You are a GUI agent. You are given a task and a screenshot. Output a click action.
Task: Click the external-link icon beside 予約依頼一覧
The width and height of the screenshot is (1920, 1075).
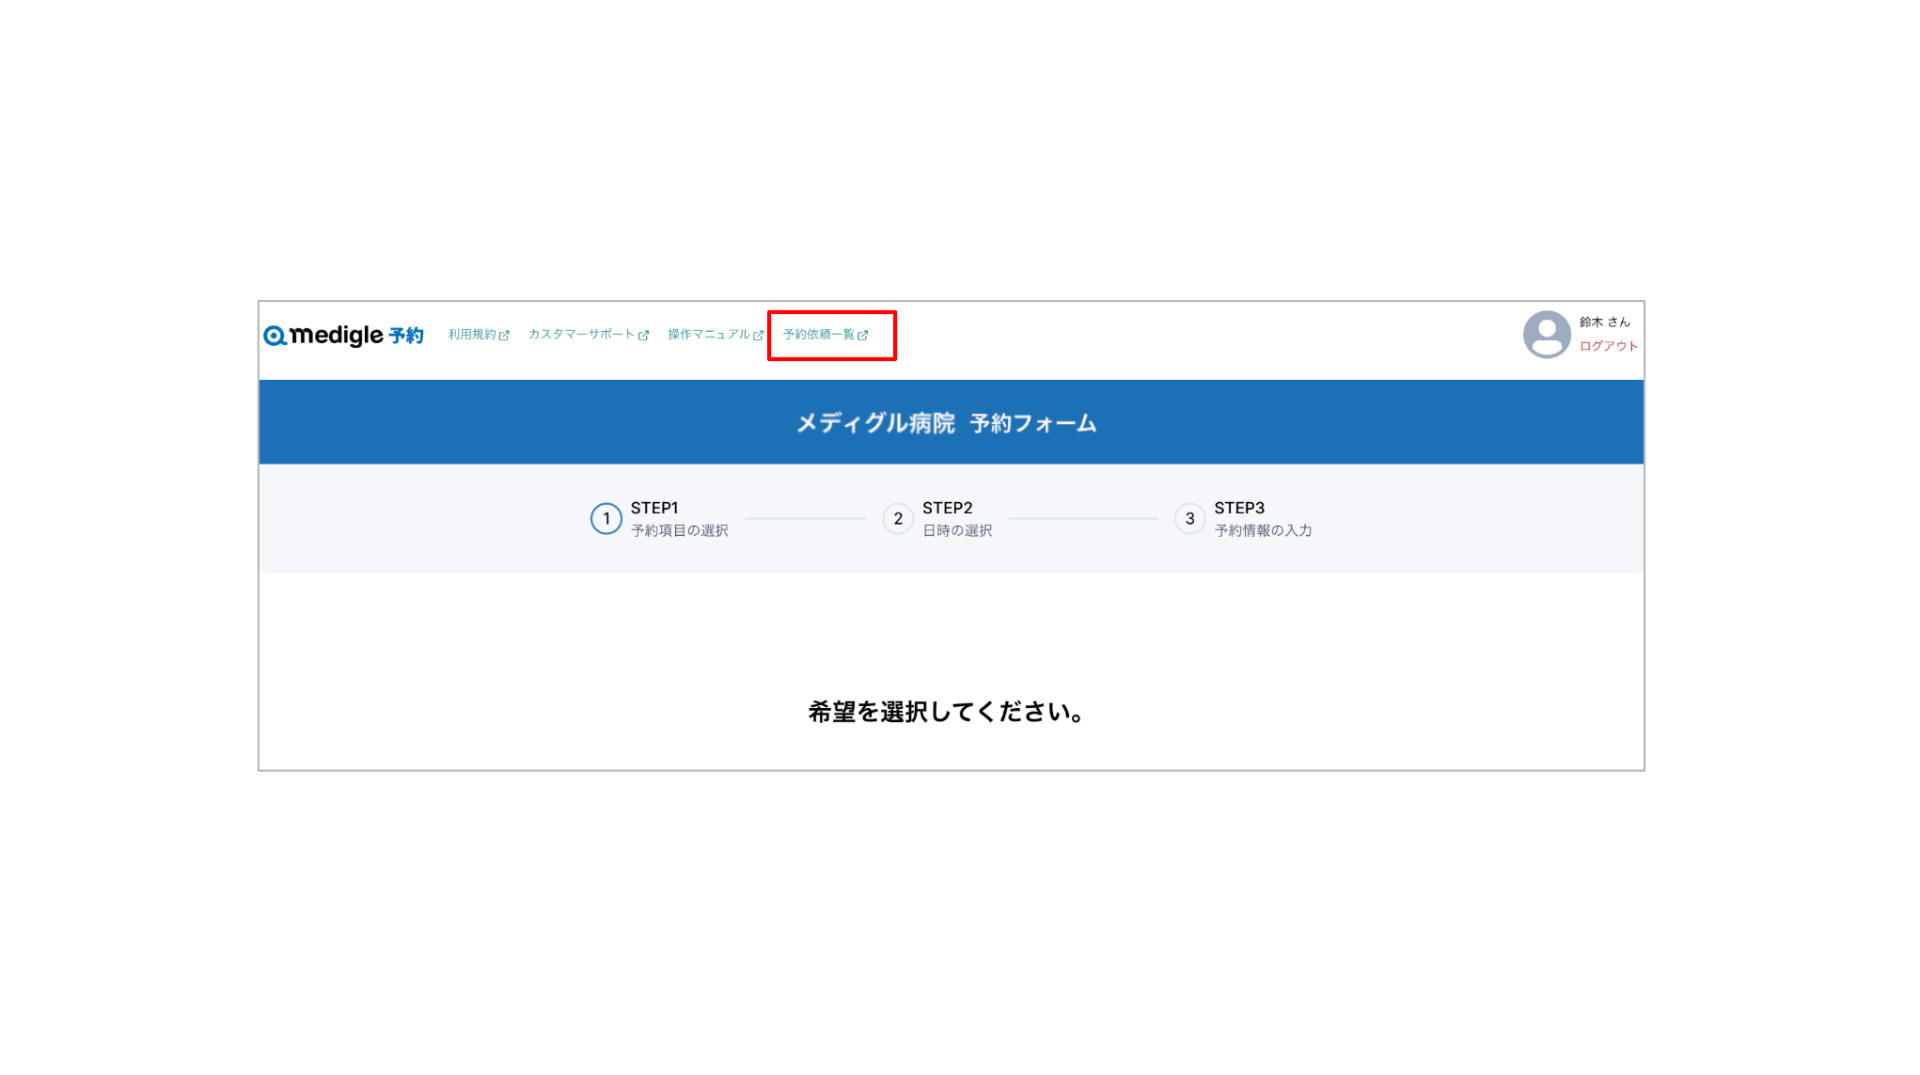click(x=863, y=336)
